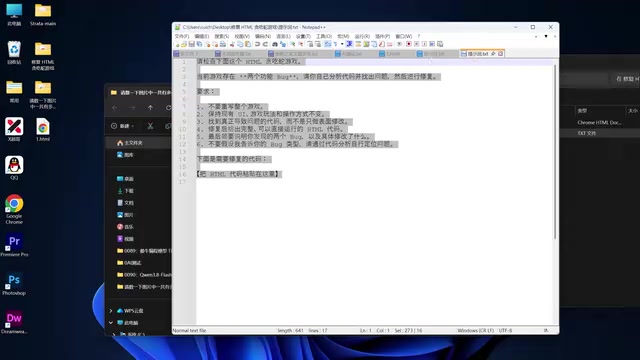Toggle synchronized horizontal scrolling icon
Image resolution: width=640 pixels, height=360 pixels.
coord(318,44)
